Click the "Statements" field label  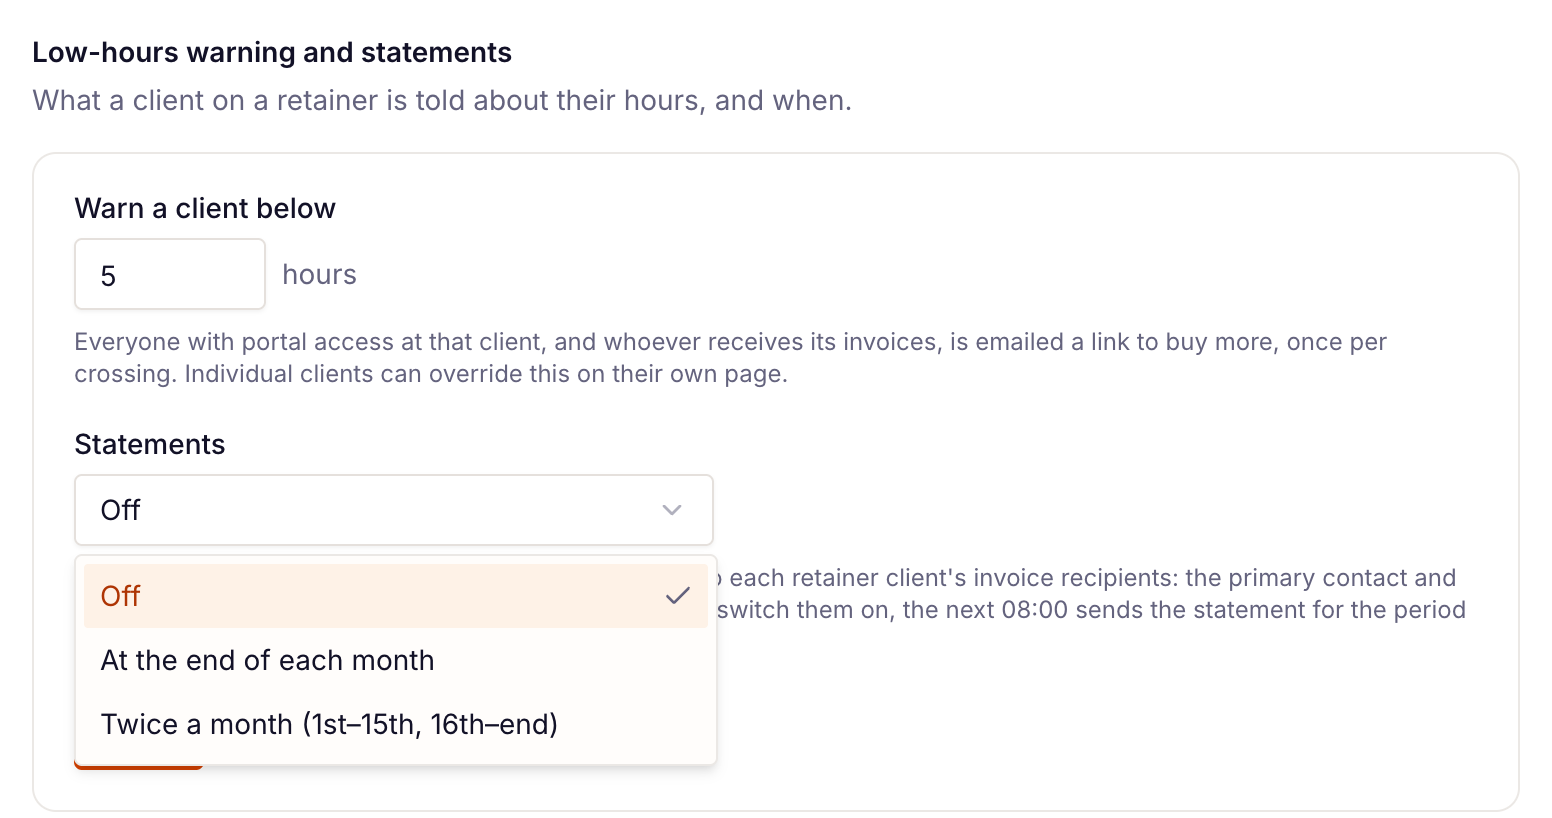point(150,444)
